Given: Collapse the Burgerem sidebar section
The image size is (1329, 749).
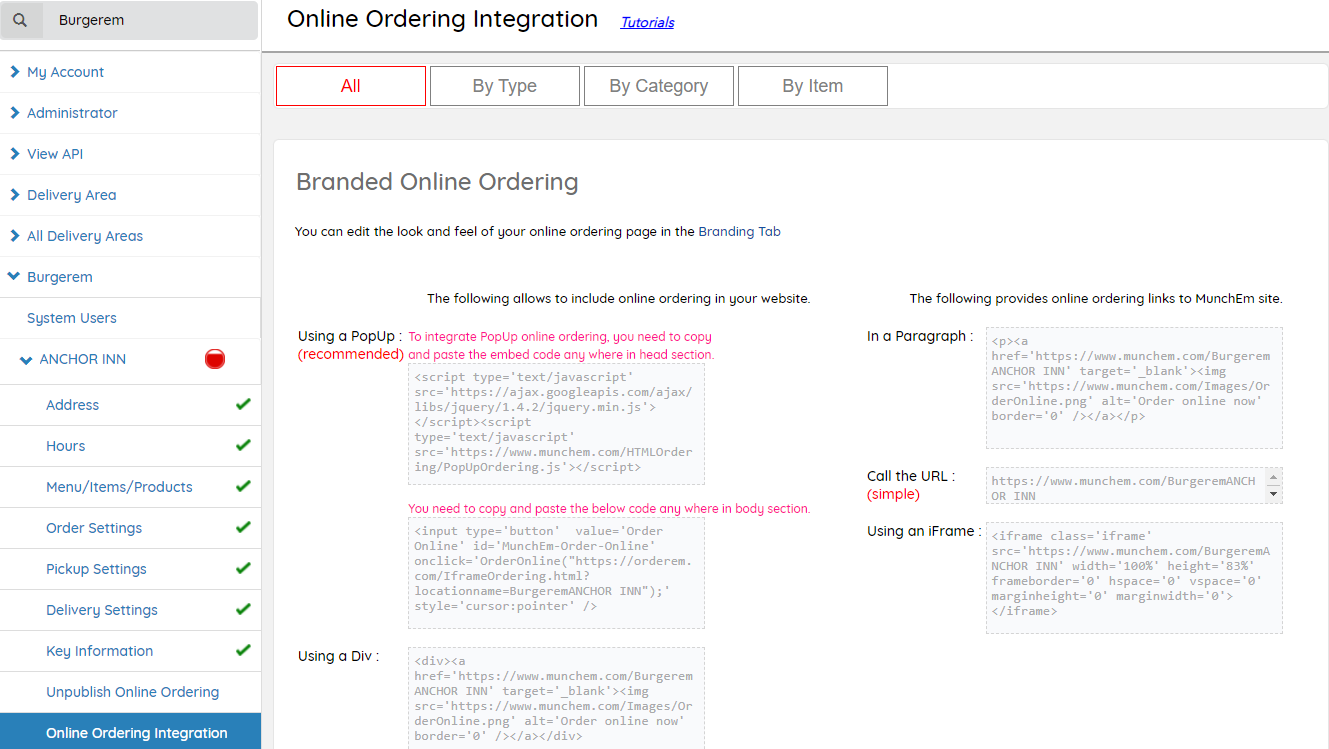Looking at the screenshot, I should tap(15, 277).
